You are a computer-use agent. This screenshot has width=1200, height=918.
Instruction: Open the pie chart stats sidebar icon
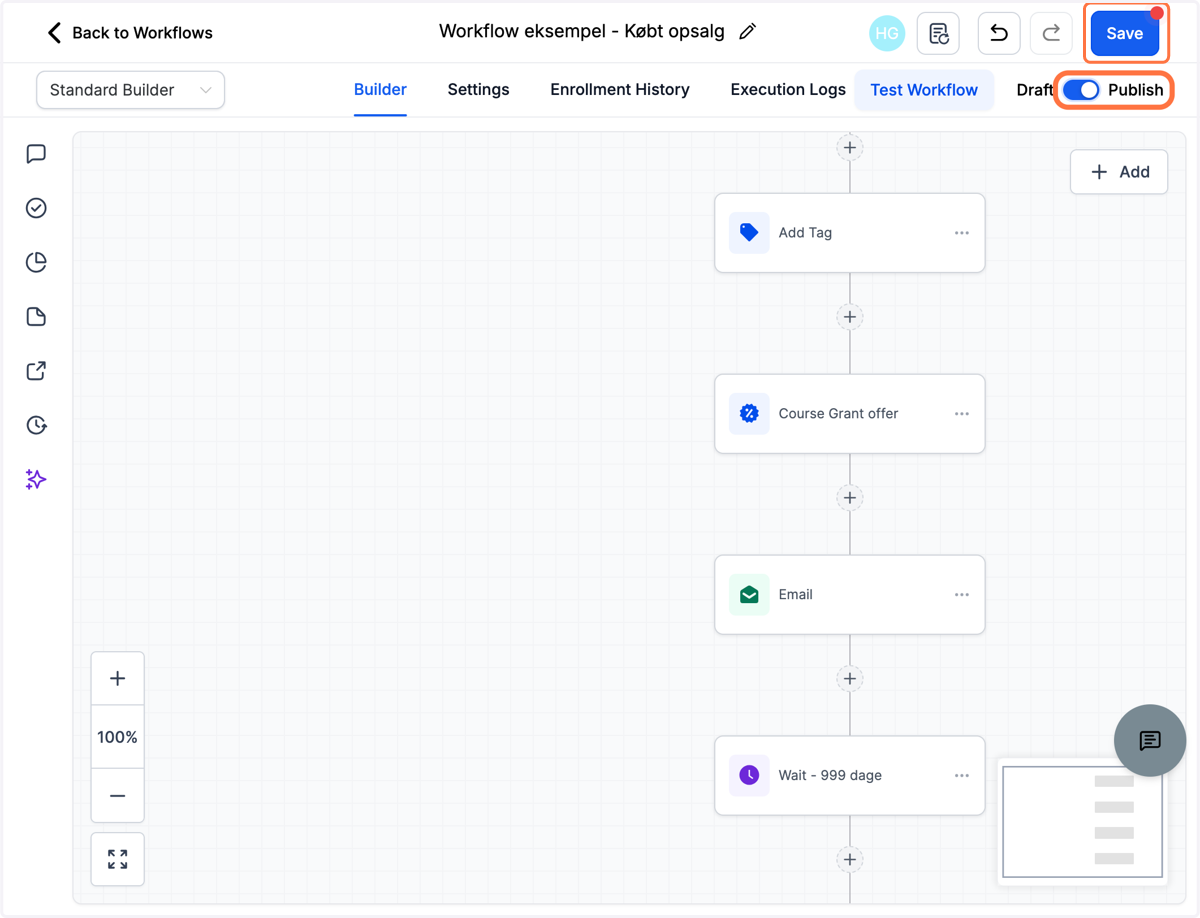point(36,262)
